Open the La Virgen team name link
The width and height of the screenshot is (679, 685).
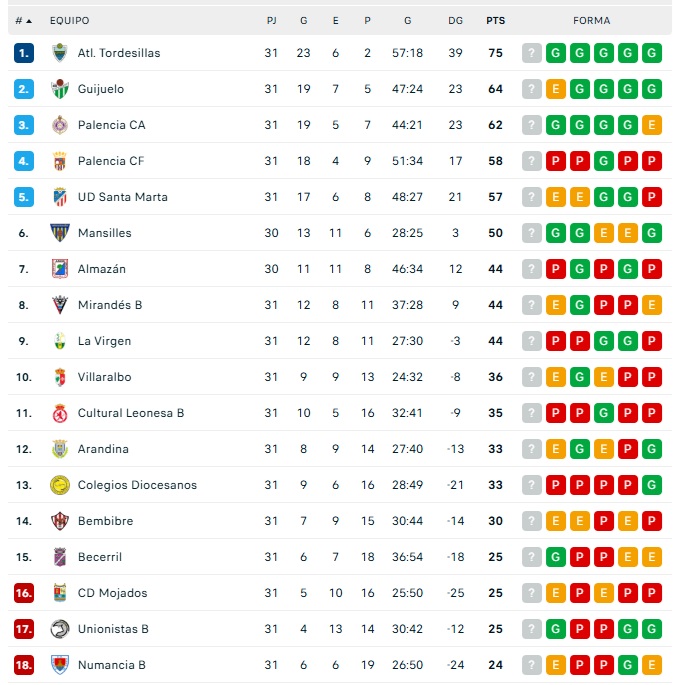(x=104, y=341)
